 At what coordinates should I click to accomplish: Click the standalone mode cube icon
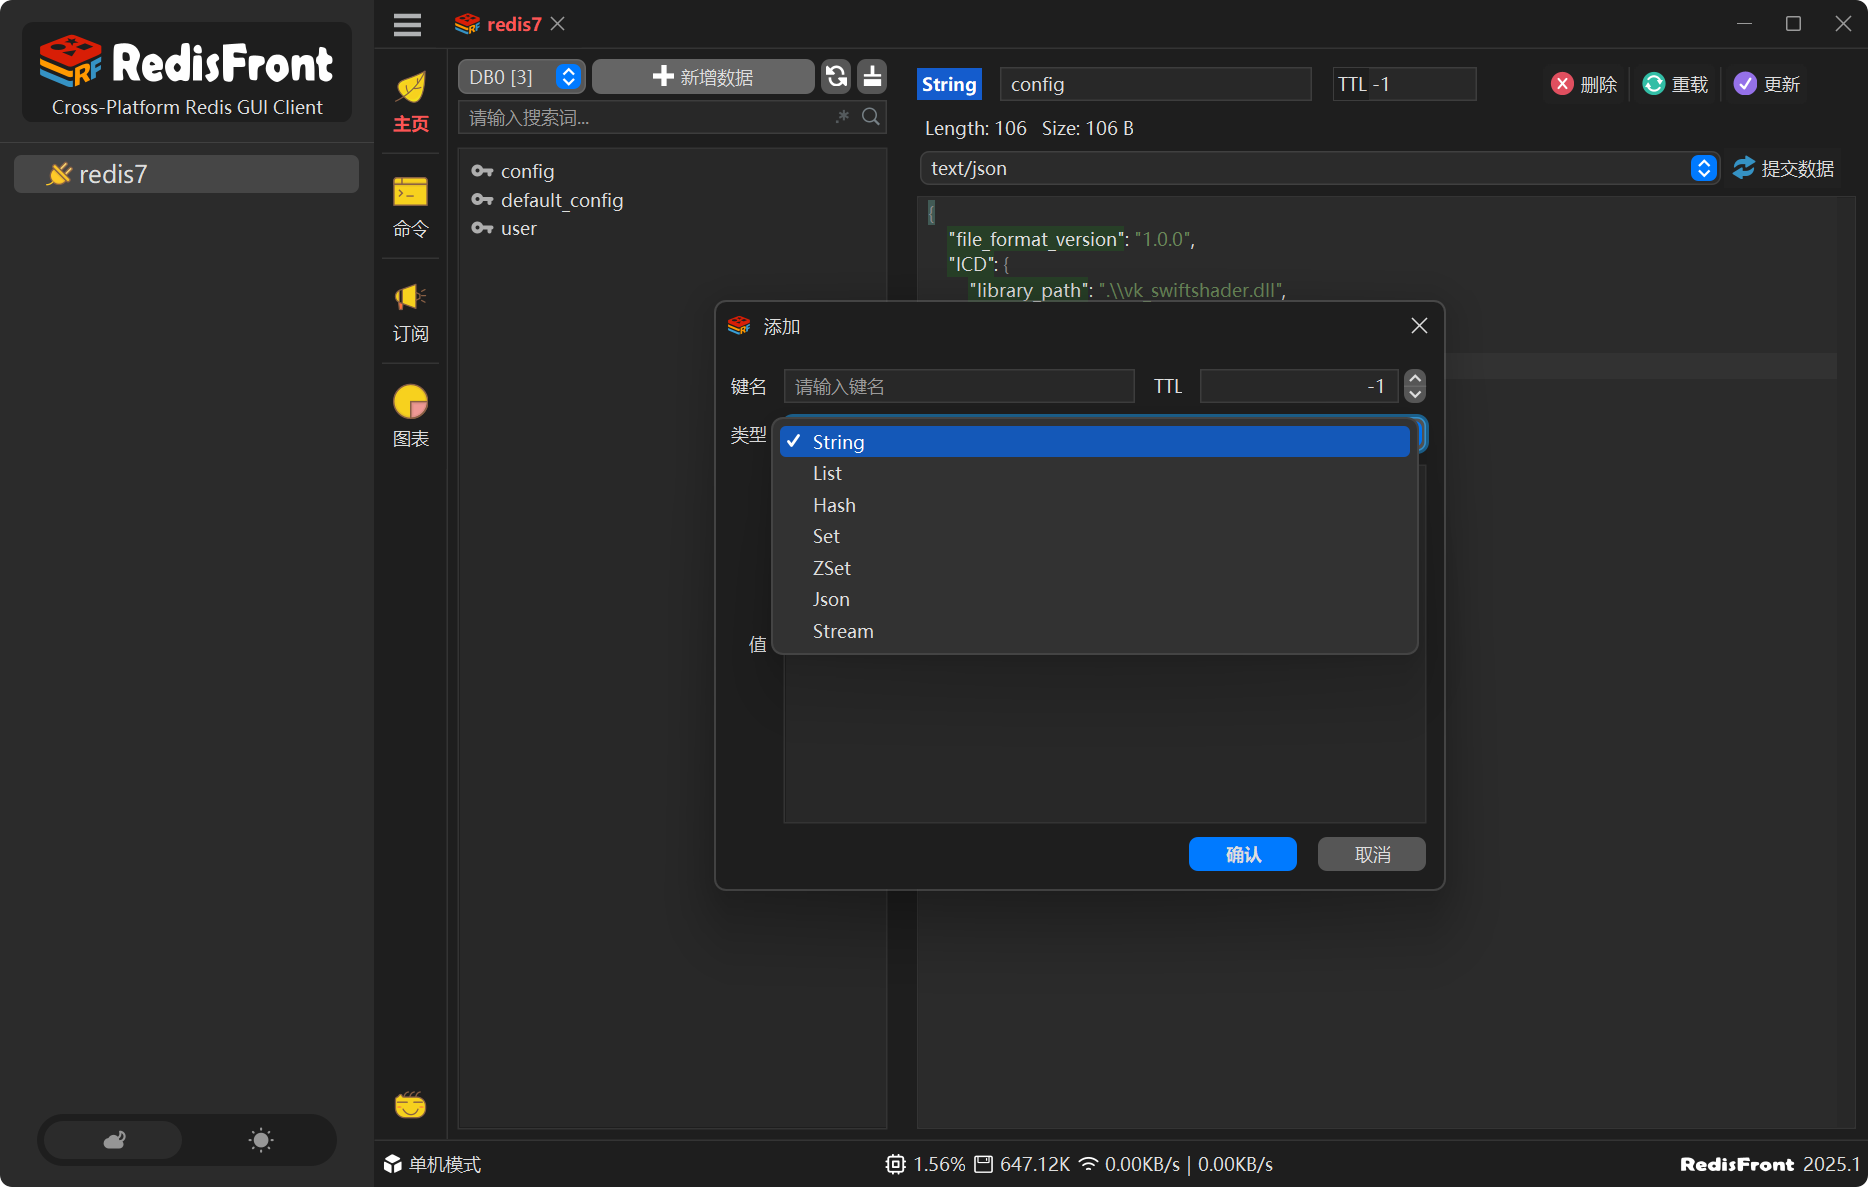tap(393, 1164)
